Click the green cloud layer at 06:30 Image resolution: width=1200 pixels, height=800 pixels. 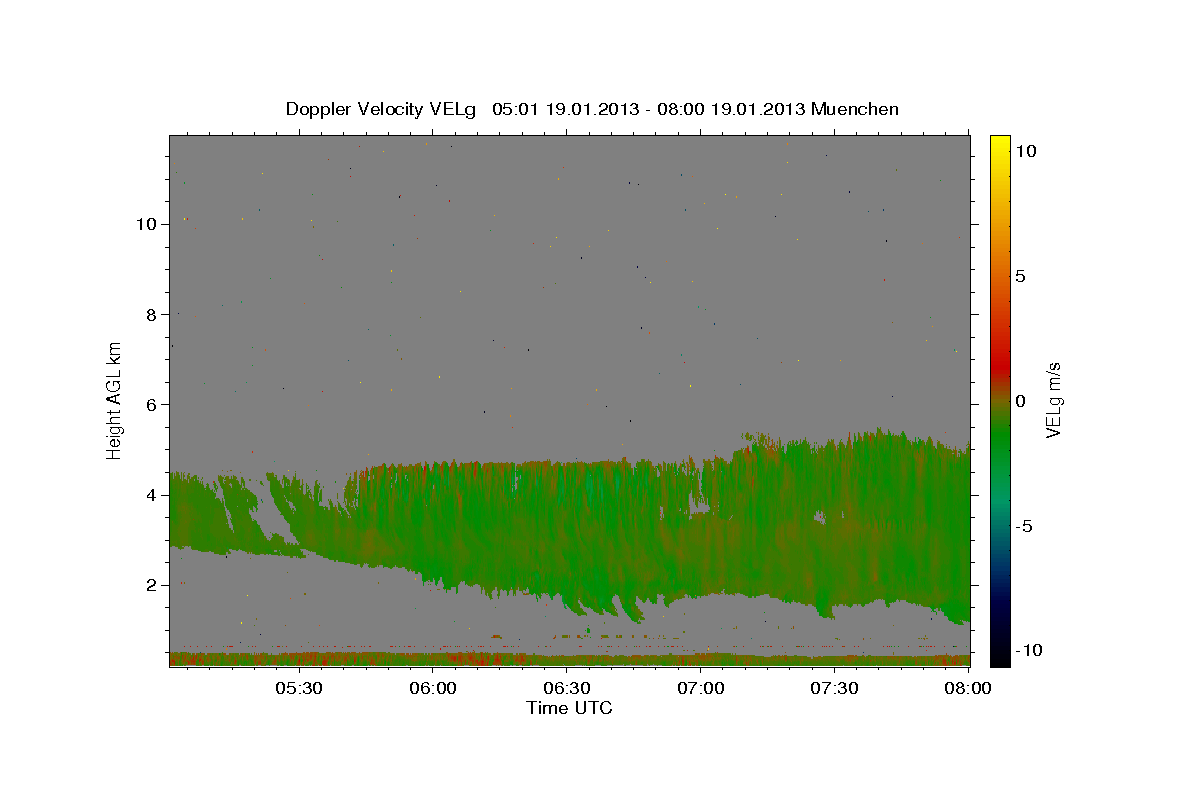567,530
